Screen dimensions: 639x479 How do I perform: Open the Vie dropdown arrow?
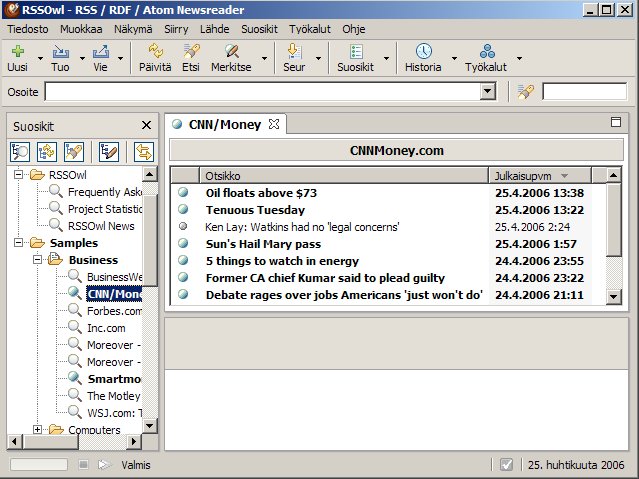(x=121, y=59)
